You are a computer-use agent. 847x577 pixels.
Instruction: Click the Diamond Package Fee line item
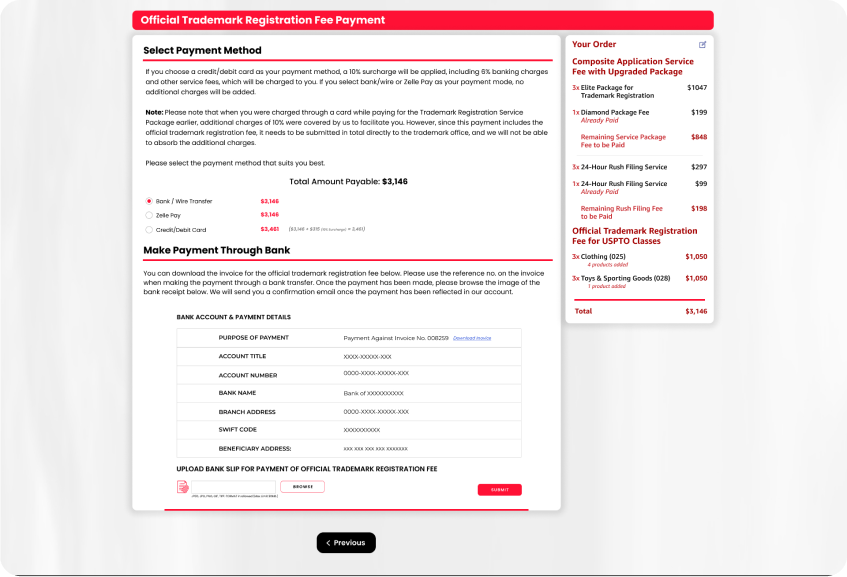614,112
